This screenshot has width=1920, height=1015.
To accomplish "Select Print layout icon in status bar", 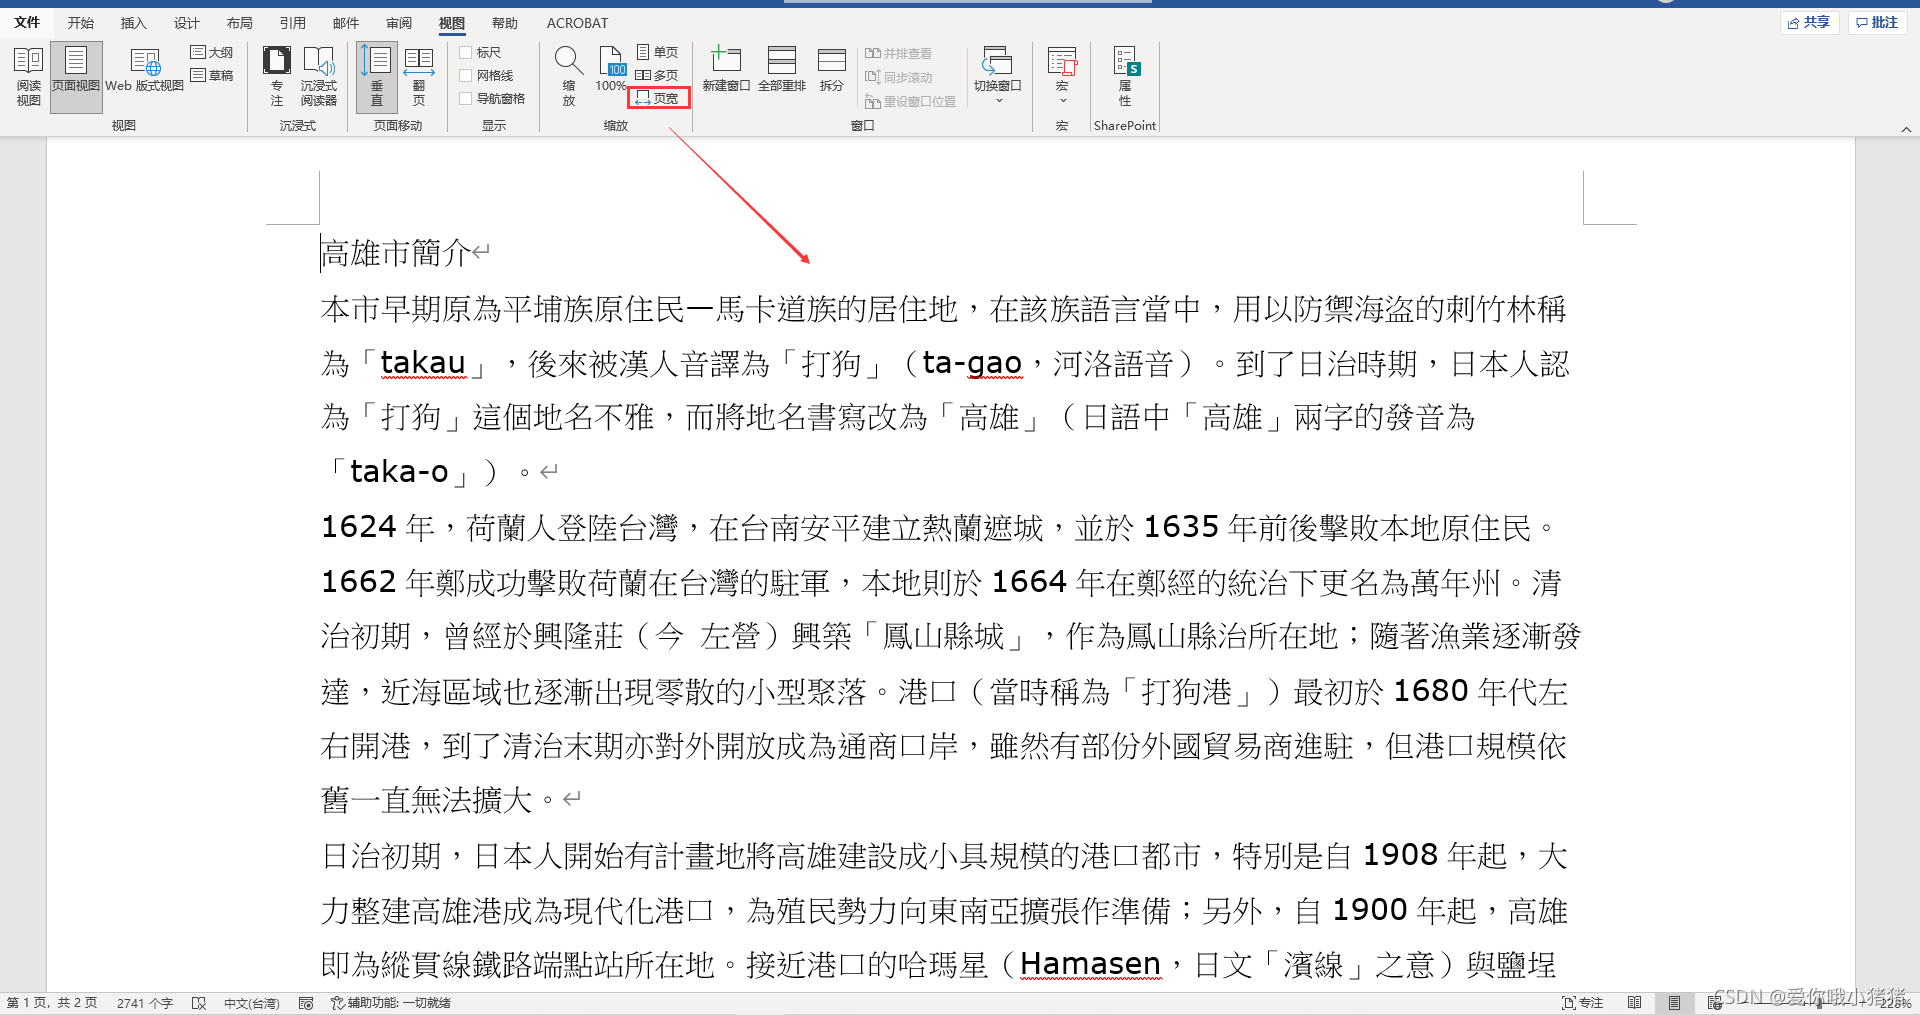I will click(x=1674, y=1003).
